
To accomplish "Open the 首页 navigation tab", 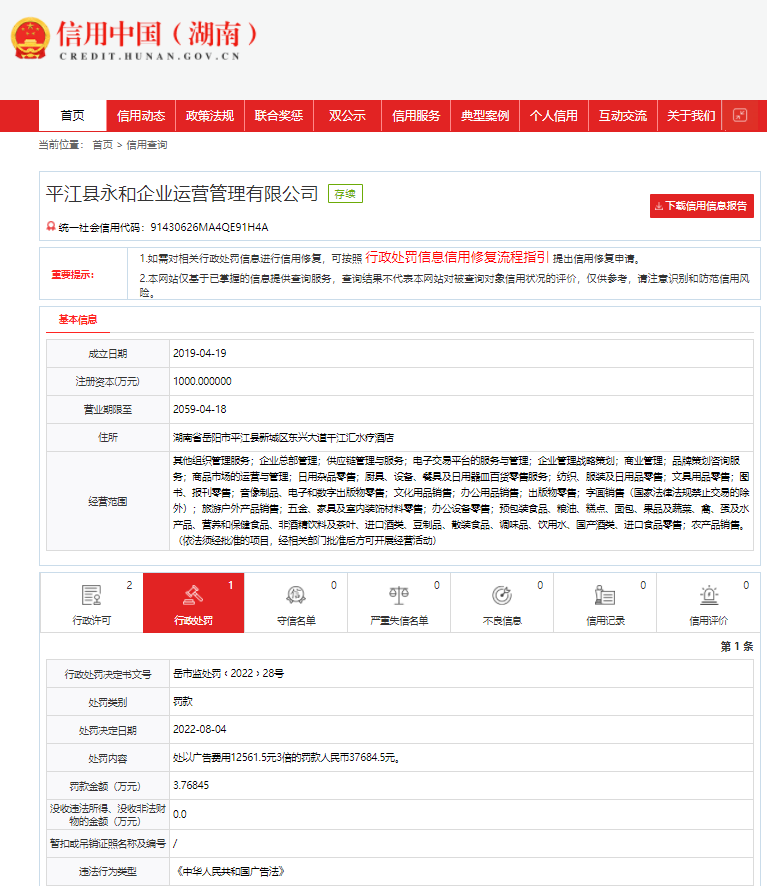I will pyautogui.click(x=73, y=115).
